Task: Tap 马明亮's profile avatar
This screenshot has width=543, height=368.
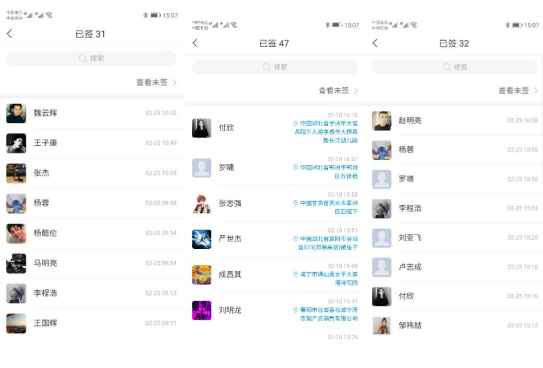Action: point(16,263)
